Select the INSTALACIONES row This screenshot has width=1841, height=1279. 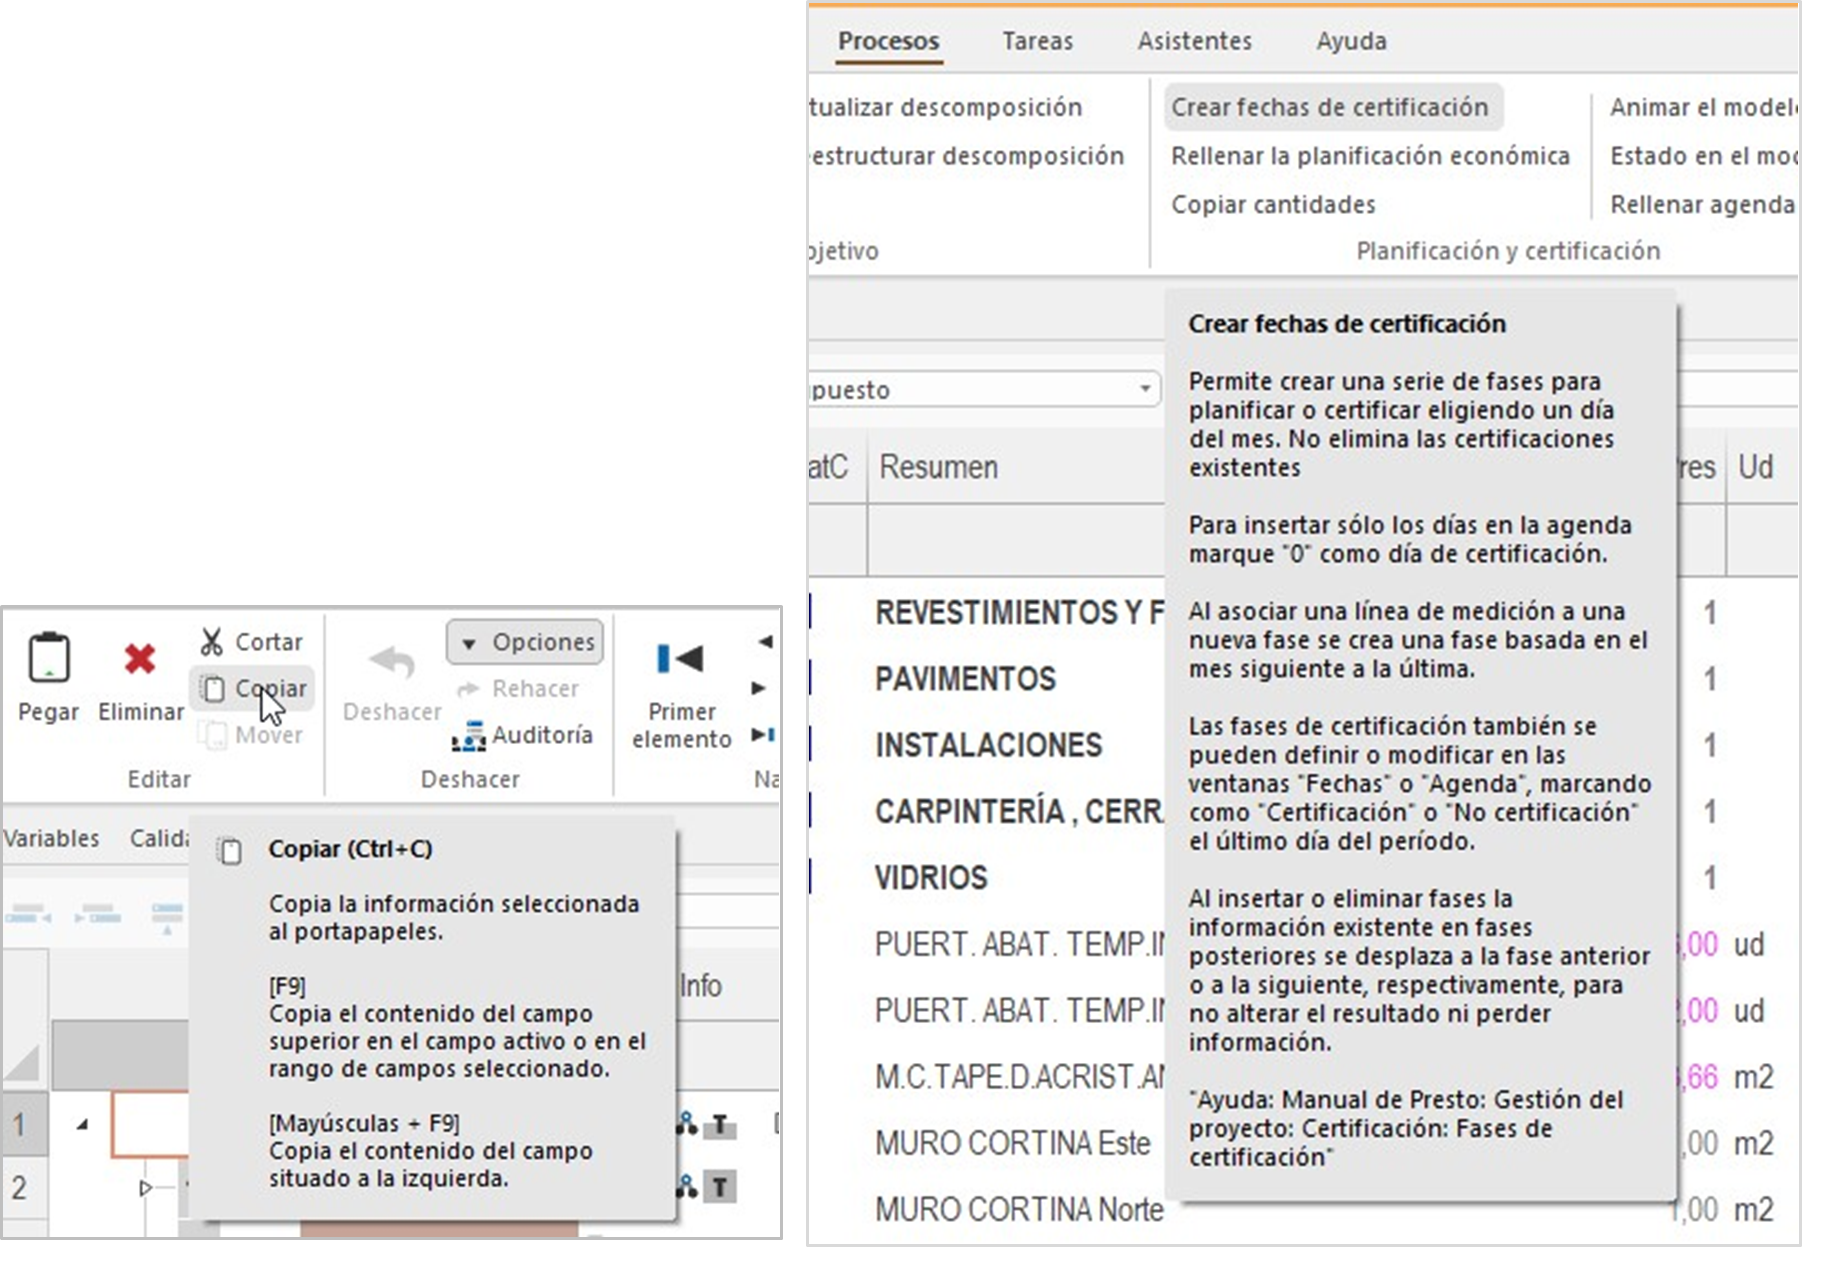[988, 745]
